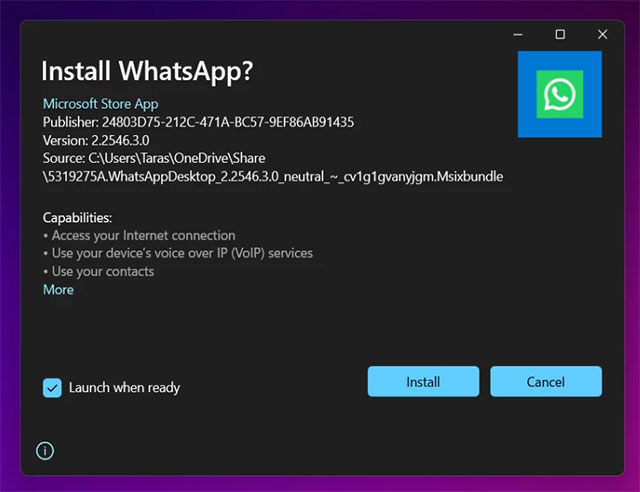
Task: Uncheck the Launch when ready checkbox
Action: (x=52, y=387)
